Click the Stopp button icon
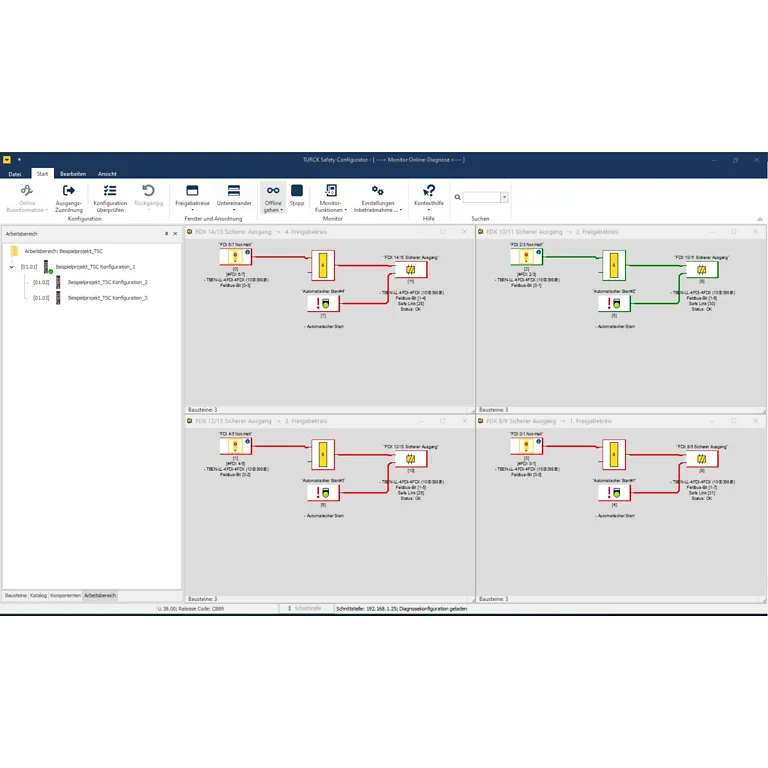 click(x=297, y=191)
